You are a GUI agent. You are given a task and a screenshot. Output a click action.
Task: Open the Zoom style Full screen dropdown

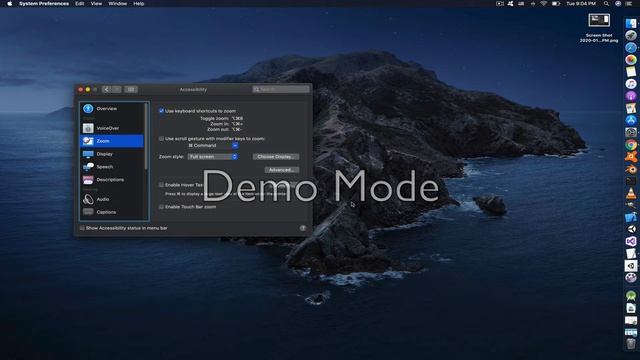213,157
